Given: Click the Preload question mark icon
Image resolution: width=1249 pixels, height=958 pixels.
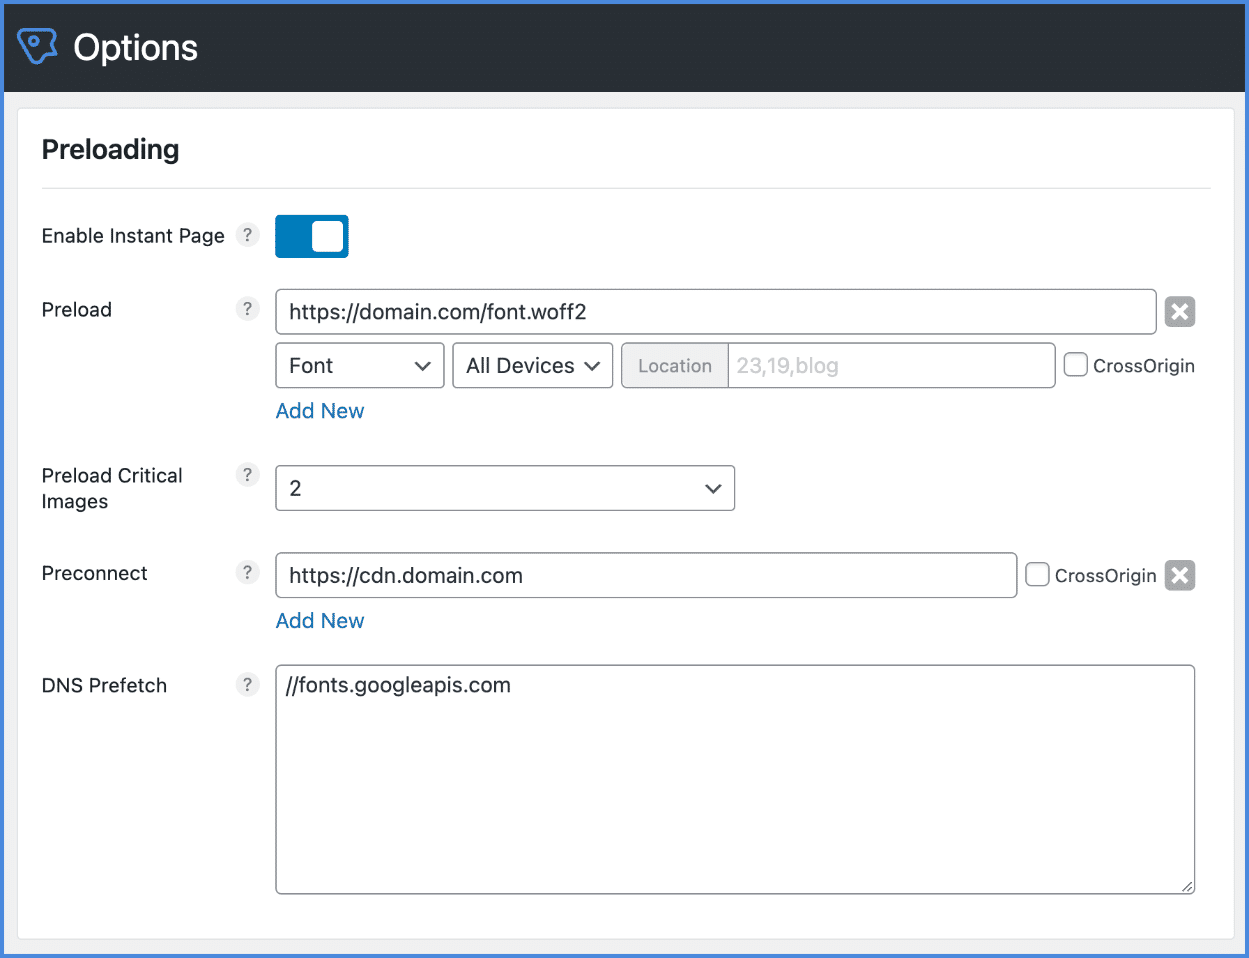Looking at the screenshot, I should coord(247,309).
